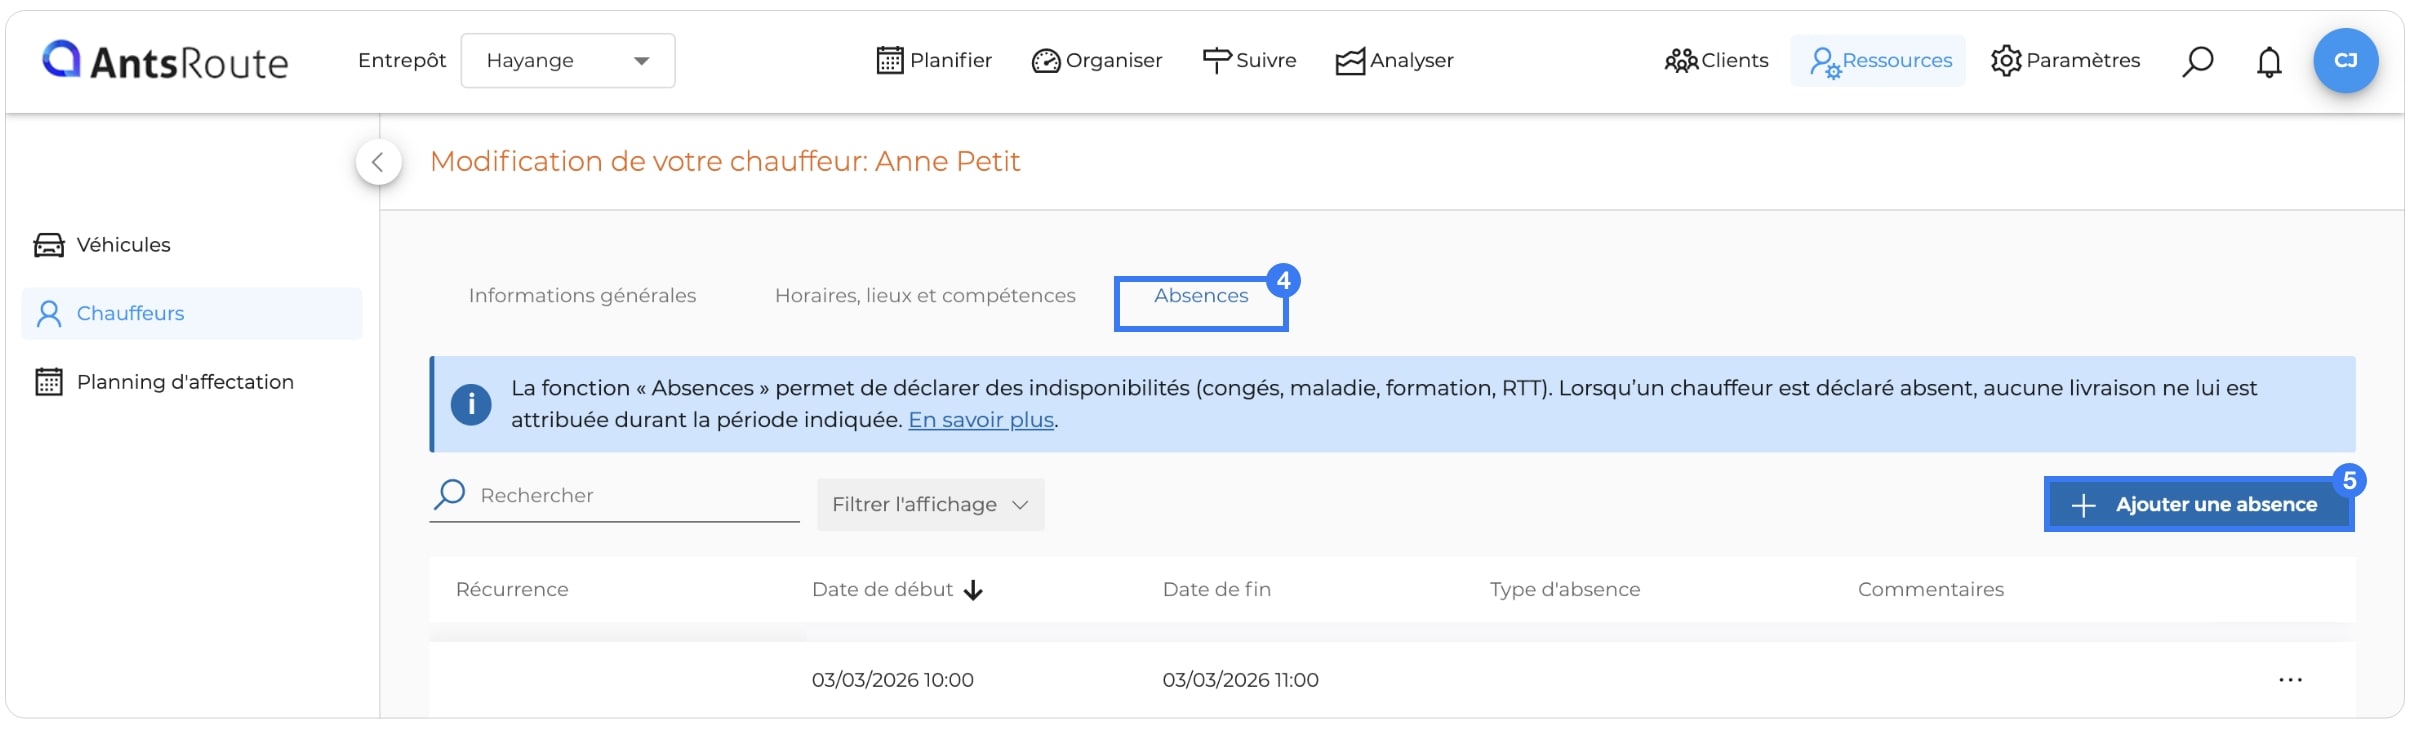Open the Organiser menu

point(1097,61)
